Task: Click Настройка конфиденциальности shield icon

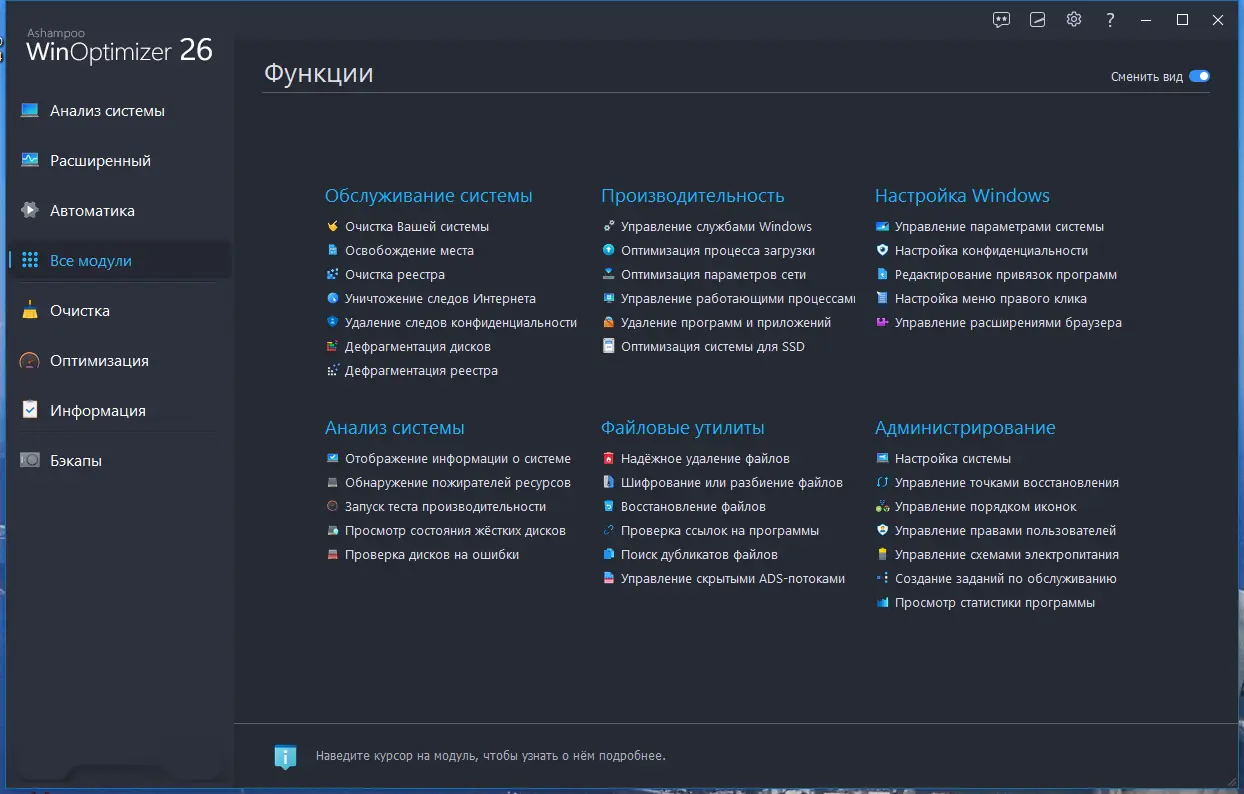Action: (882, 250)
